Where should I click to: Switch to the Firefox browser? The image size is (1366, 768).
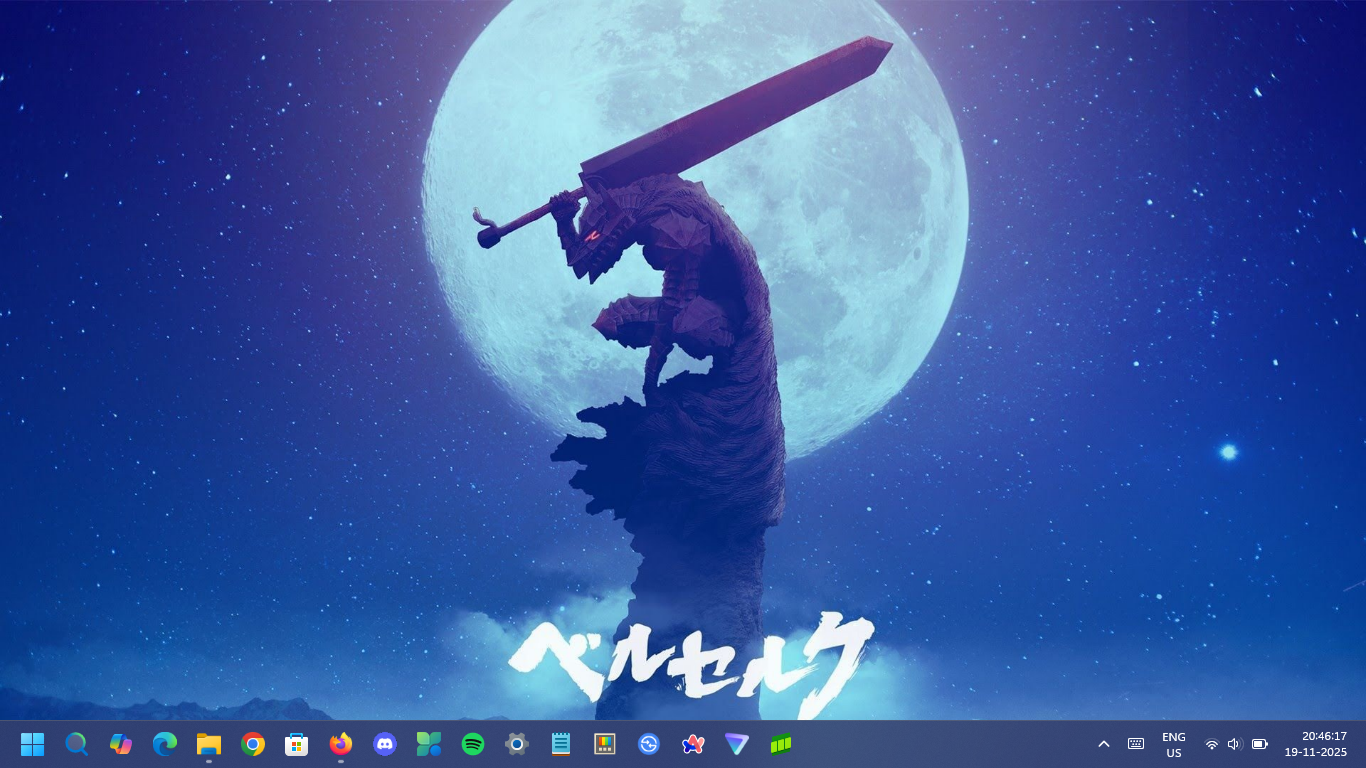[341, 744]
